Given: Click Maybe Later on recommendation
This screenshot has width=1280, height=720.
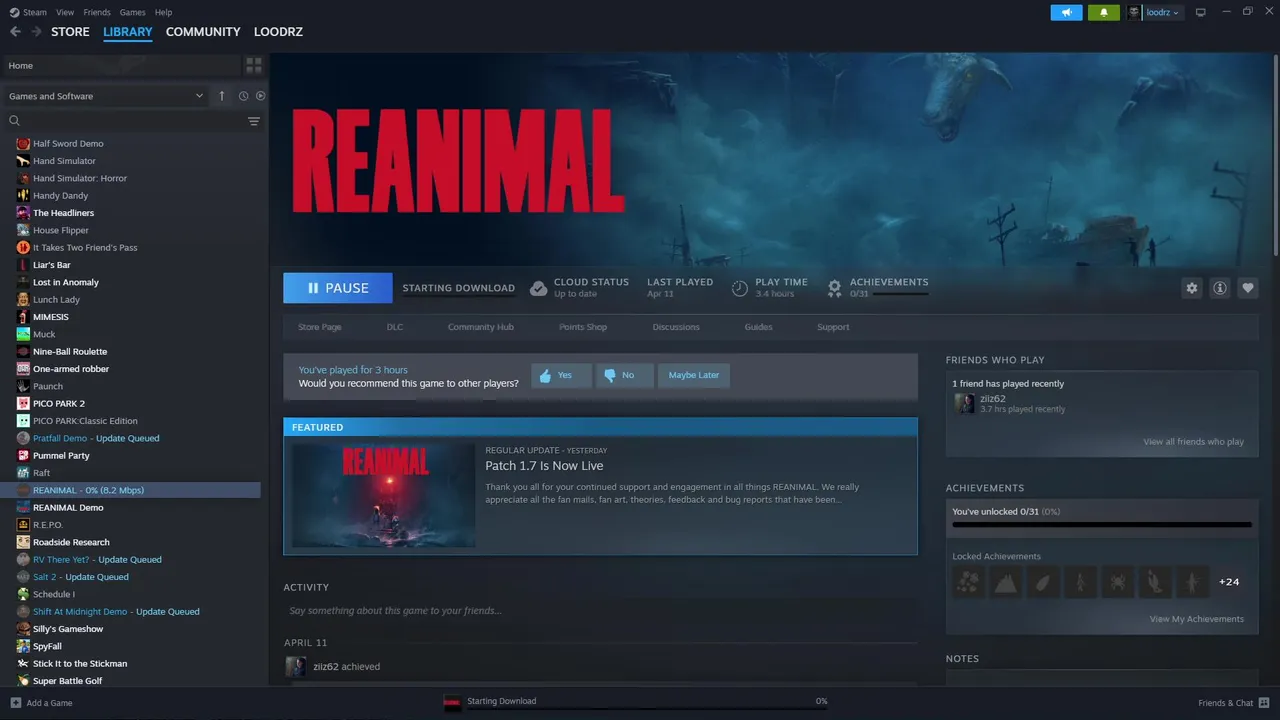Looking at the screenshot, I should click(694, 375).
